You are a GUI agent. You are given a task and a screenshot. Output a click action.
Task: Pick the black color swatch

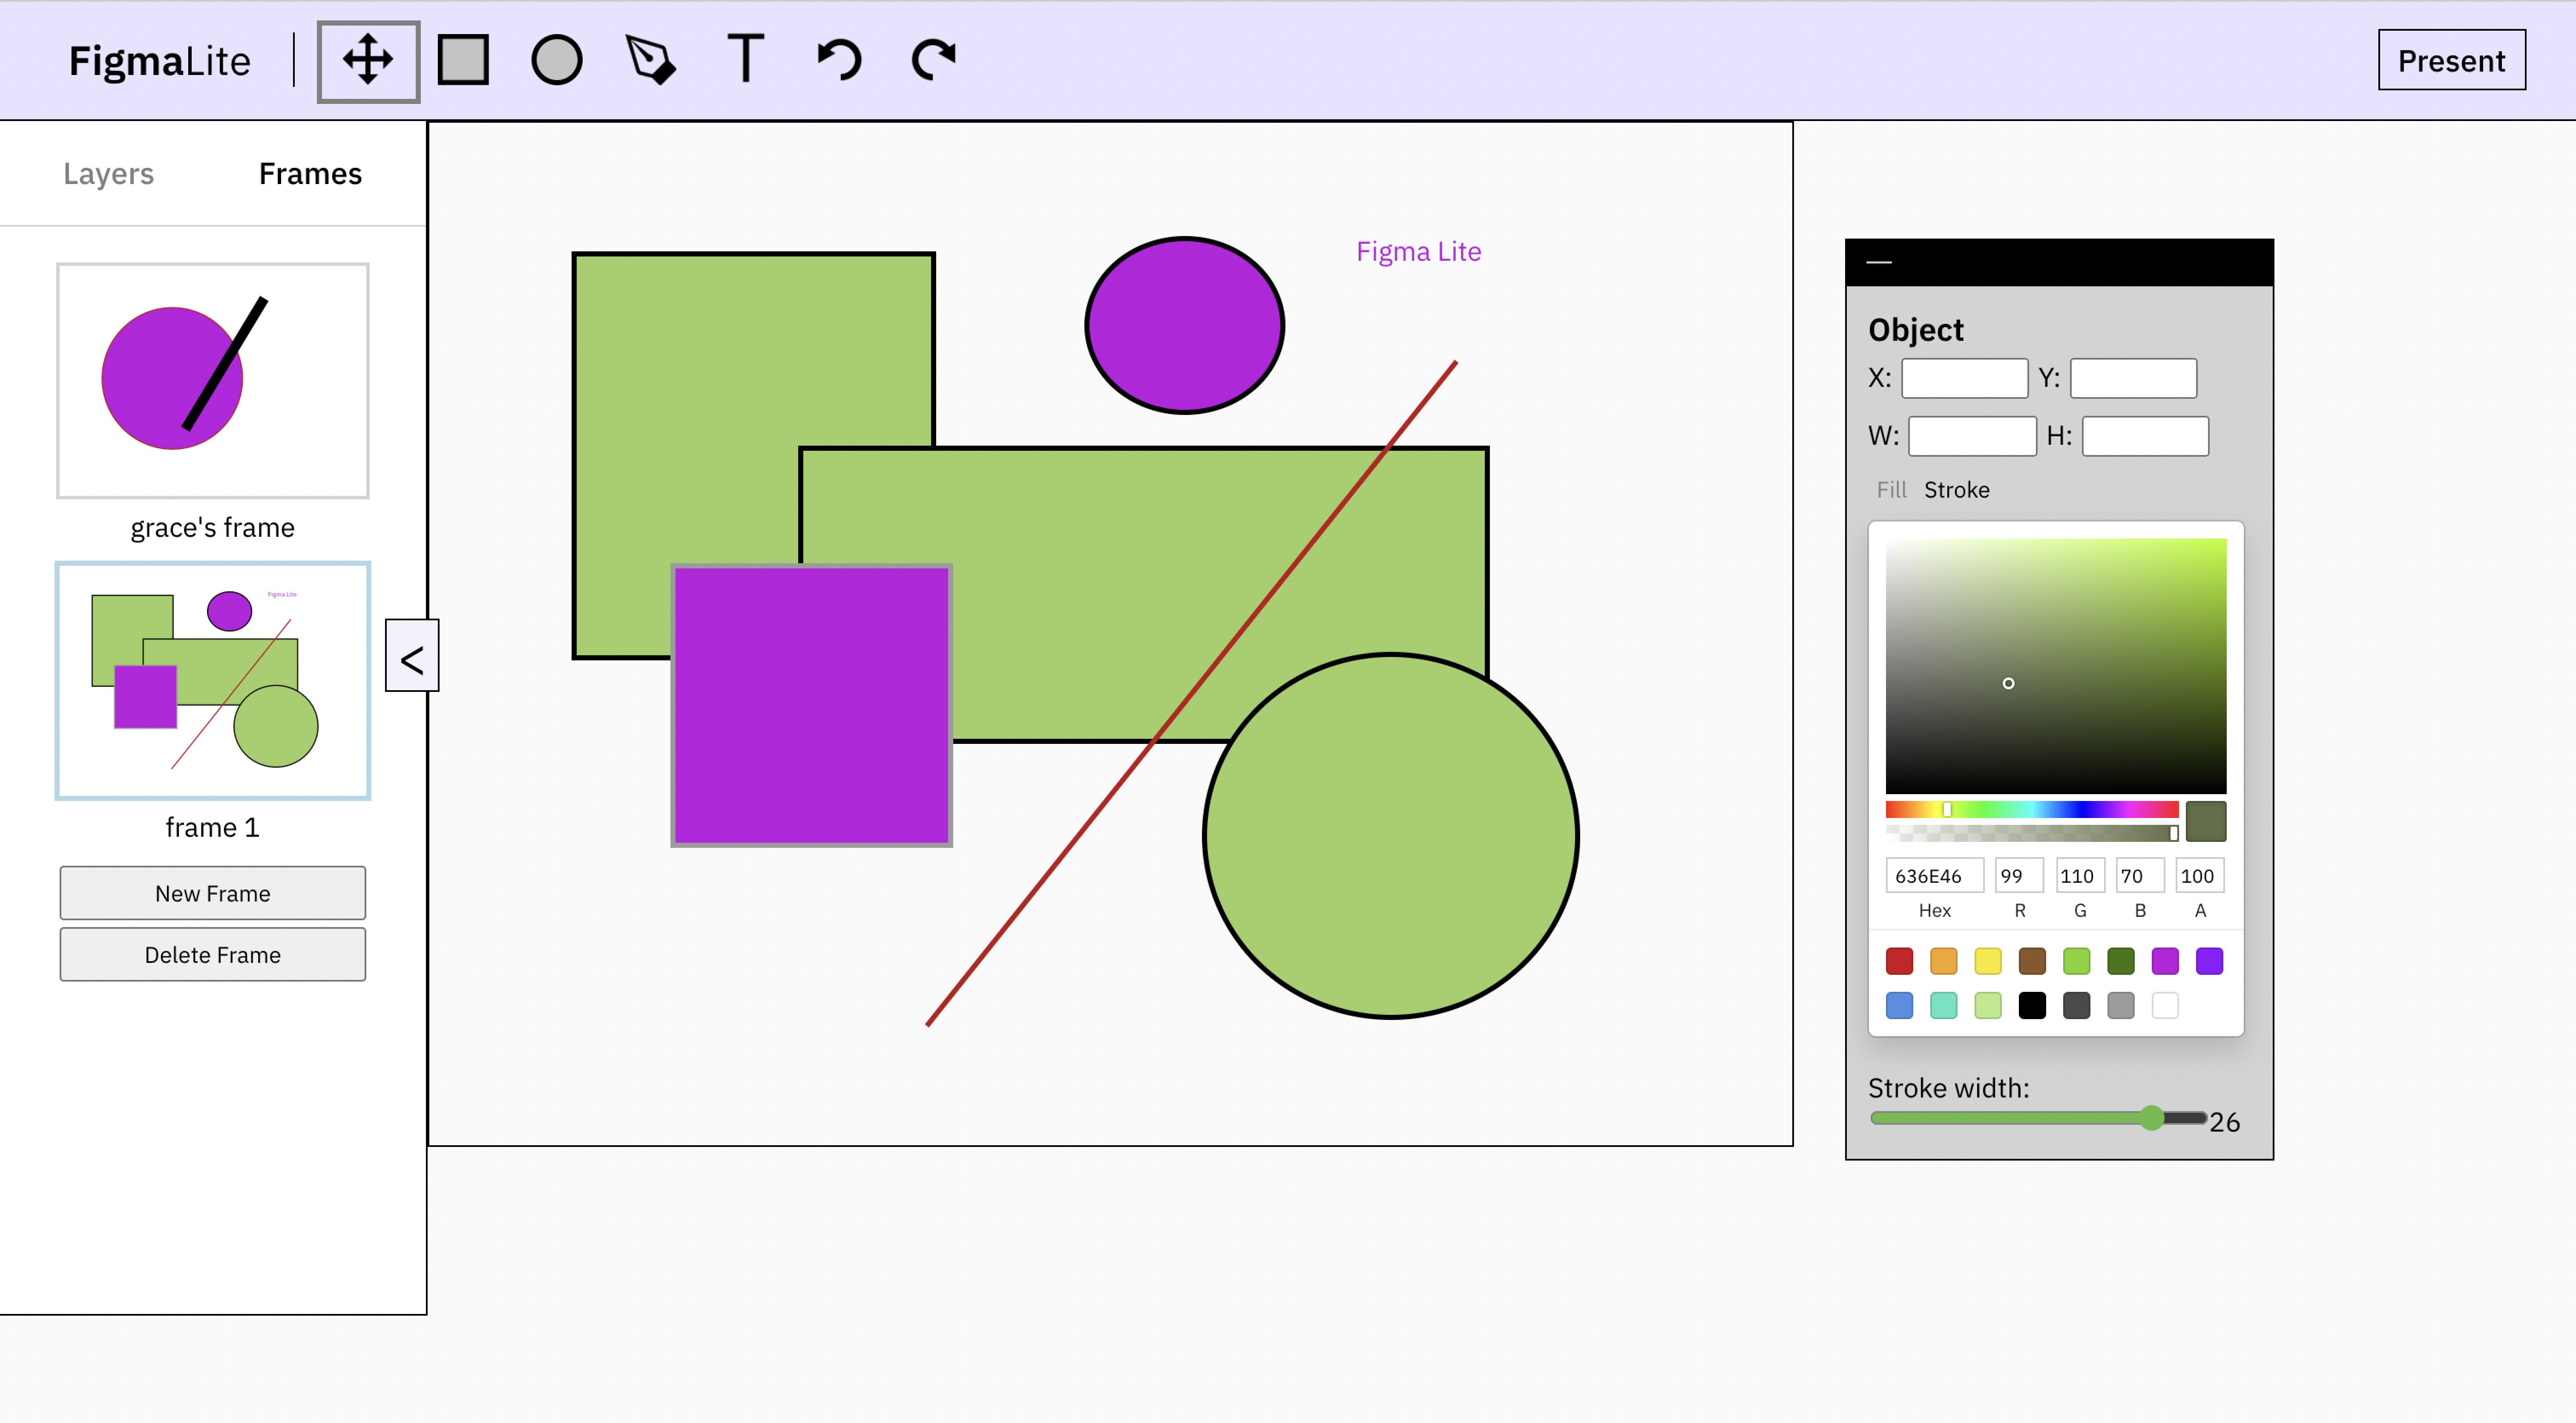pyautogui.click(x=2032, y=1005)
